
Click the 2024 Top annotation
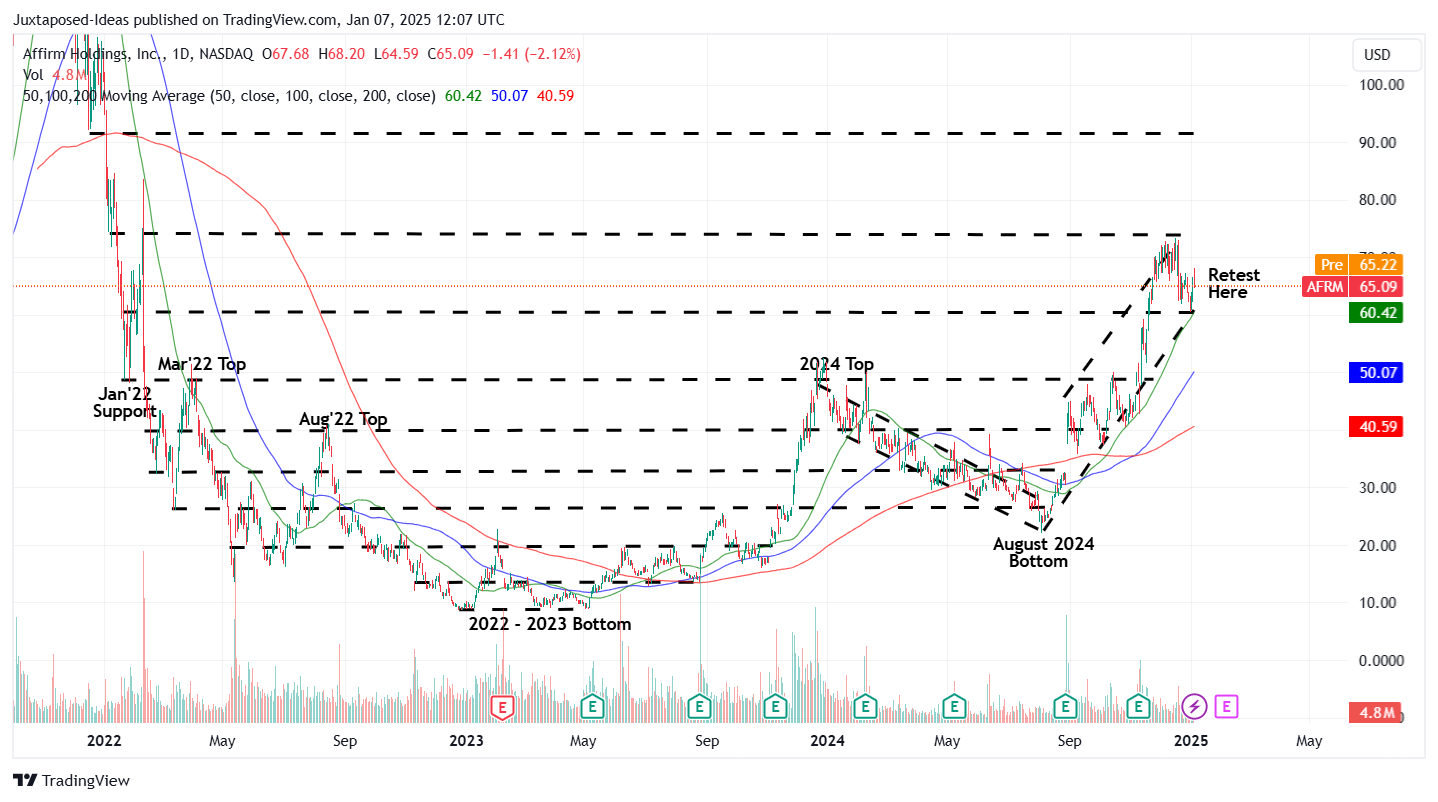tap(837, 364)
